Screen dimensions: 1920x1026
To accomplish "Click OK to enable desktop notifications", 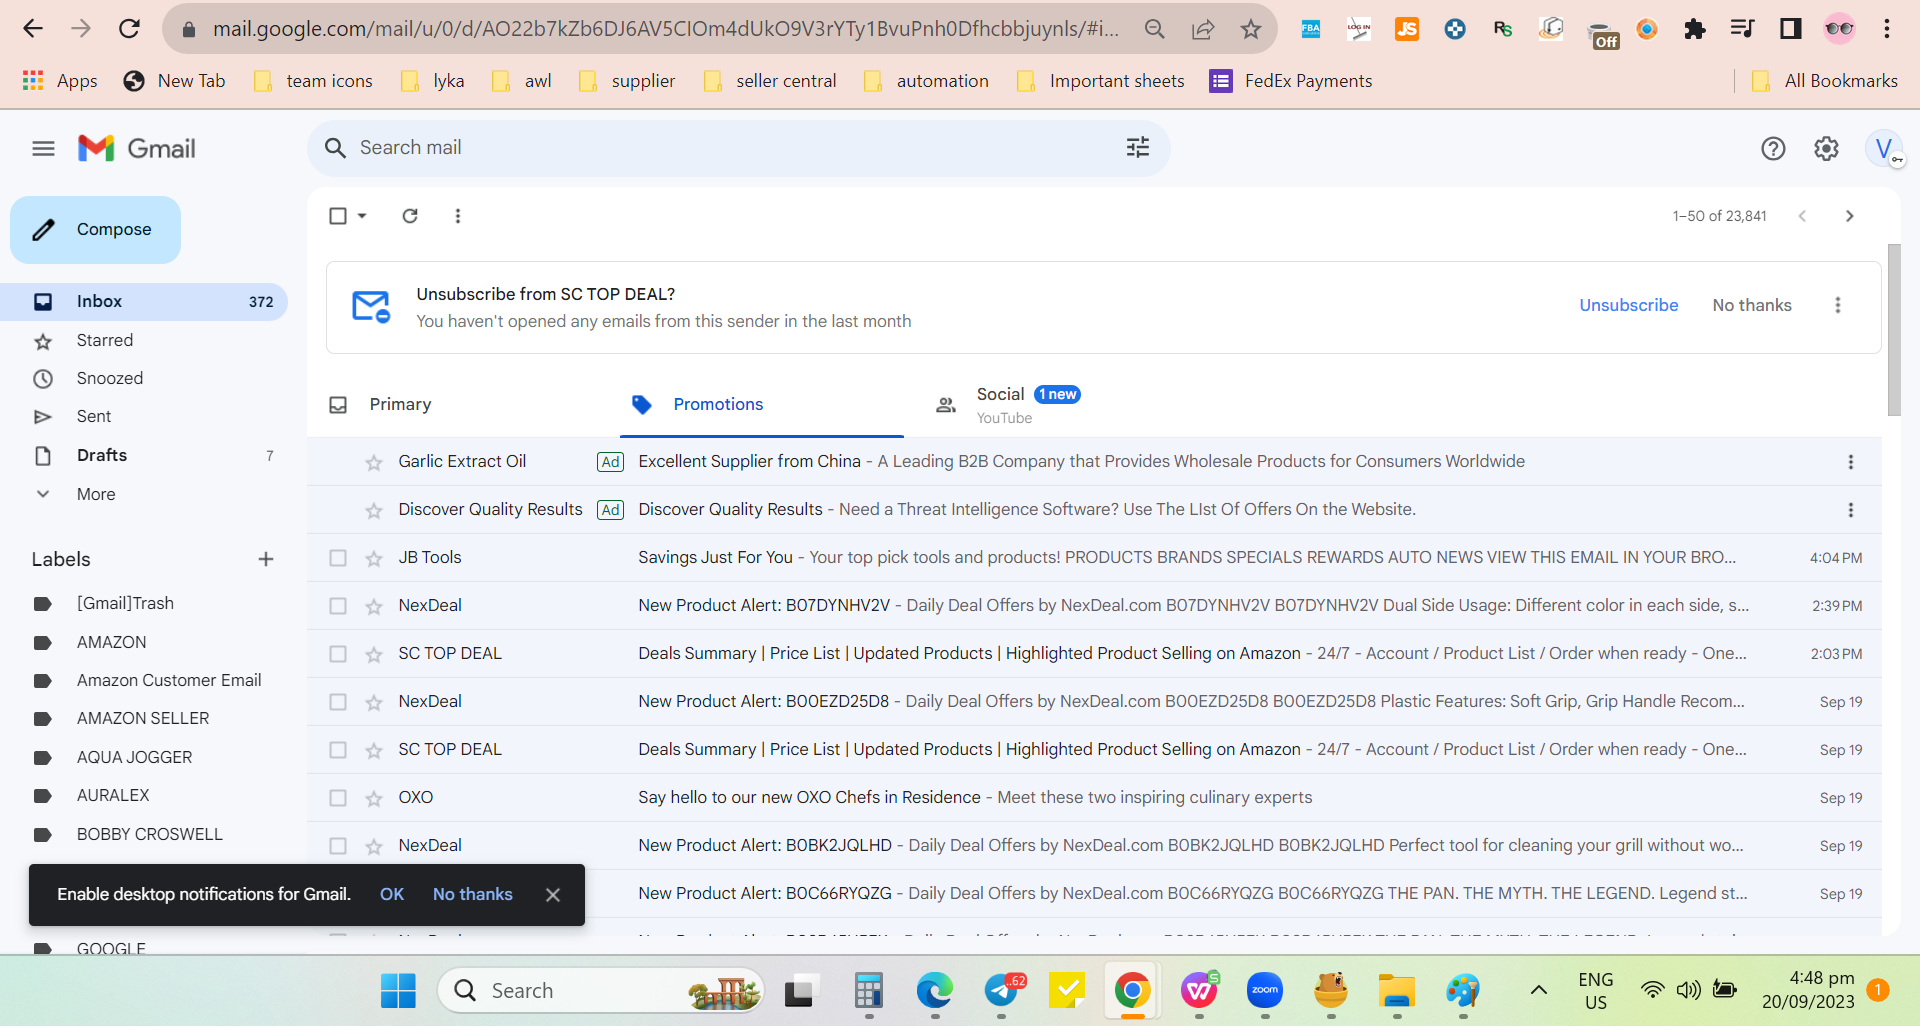I will [x=392, y=894].
